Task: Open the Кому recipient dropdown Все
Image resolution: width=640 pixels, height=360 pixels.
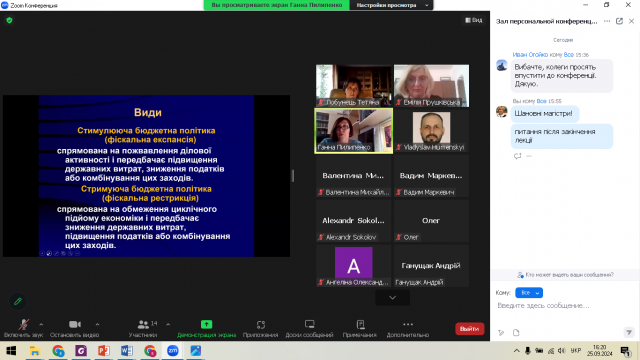Action: [x=529, y=293]
